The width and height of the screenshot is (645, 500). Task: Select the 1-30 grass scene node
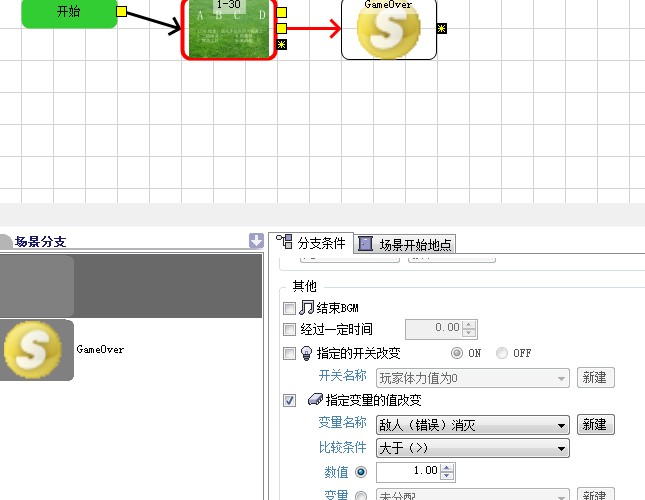(x=229, y=29)
